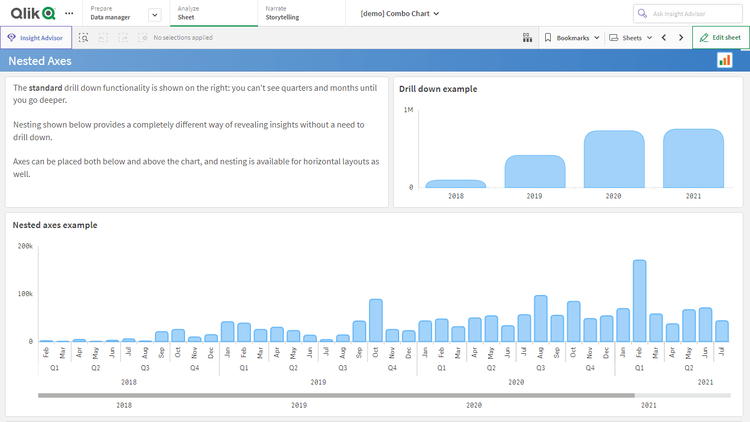Open the Sheets dropdown
750x422 pixels.
tap(630, 37)
